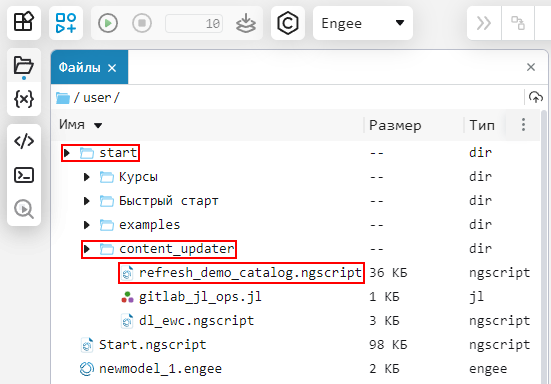This screenshot has width=551, height=384.
Task: Open the script editor code icon
Action: [x=24, y=141]
